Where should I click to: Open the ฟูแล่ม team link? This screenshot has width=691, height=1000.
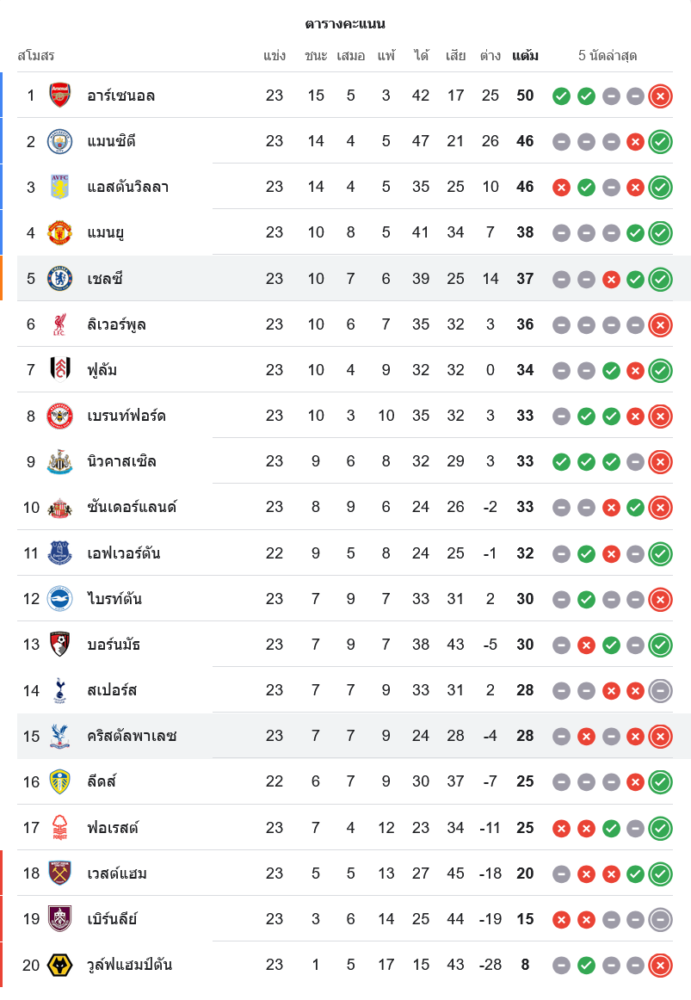(102, 370)
